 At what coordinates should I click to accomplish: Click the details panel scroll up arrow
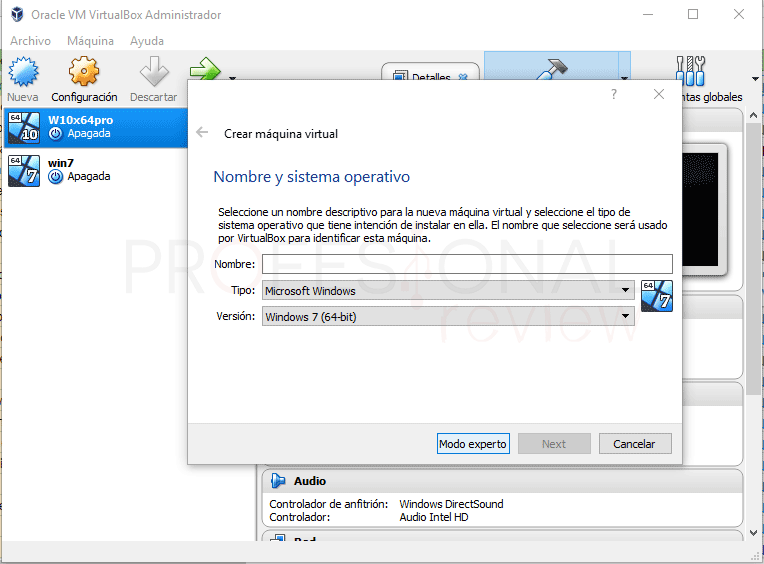(753, 115)
